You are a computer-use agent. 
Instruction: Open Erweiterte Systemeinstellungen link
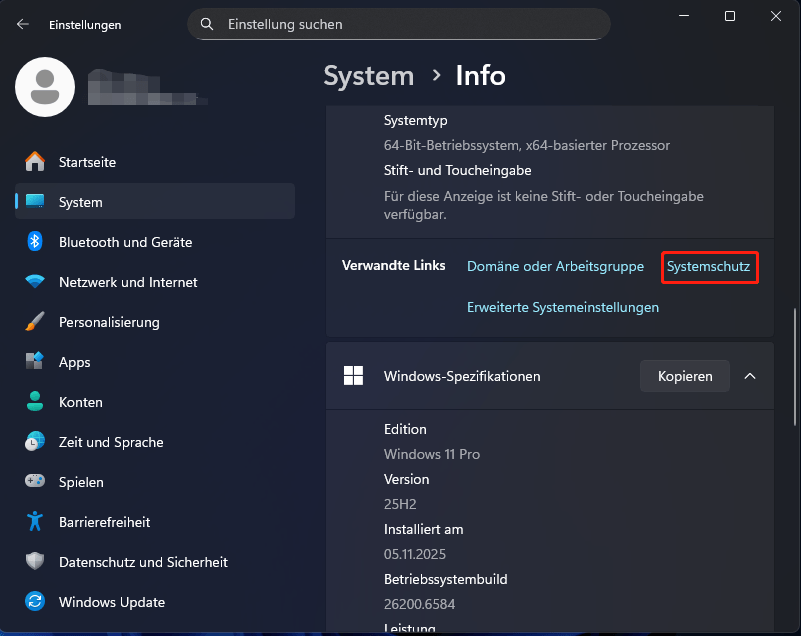click(x=563, y=308)
